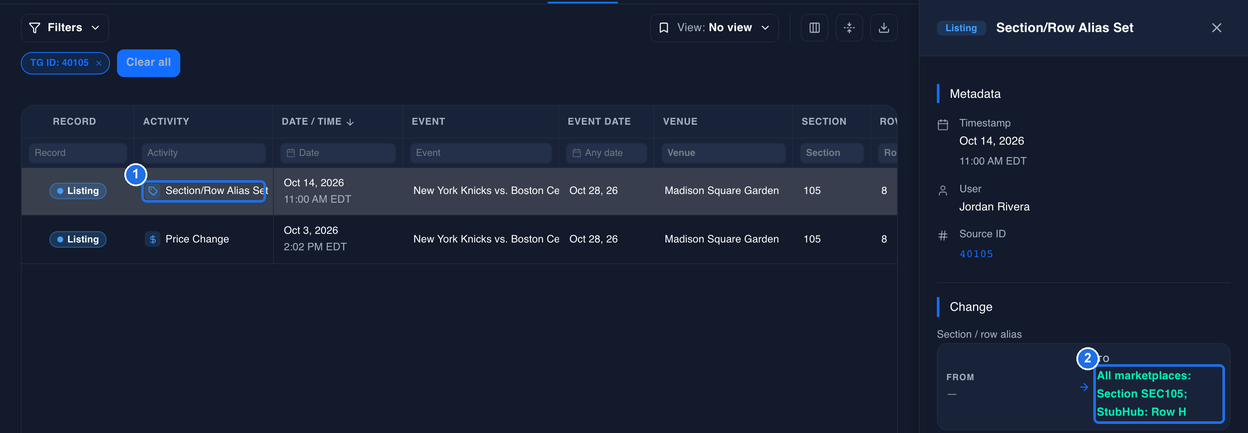Focus the Record filter input
This screenshot has height=433, width=1248.
(x=78, y=153)
